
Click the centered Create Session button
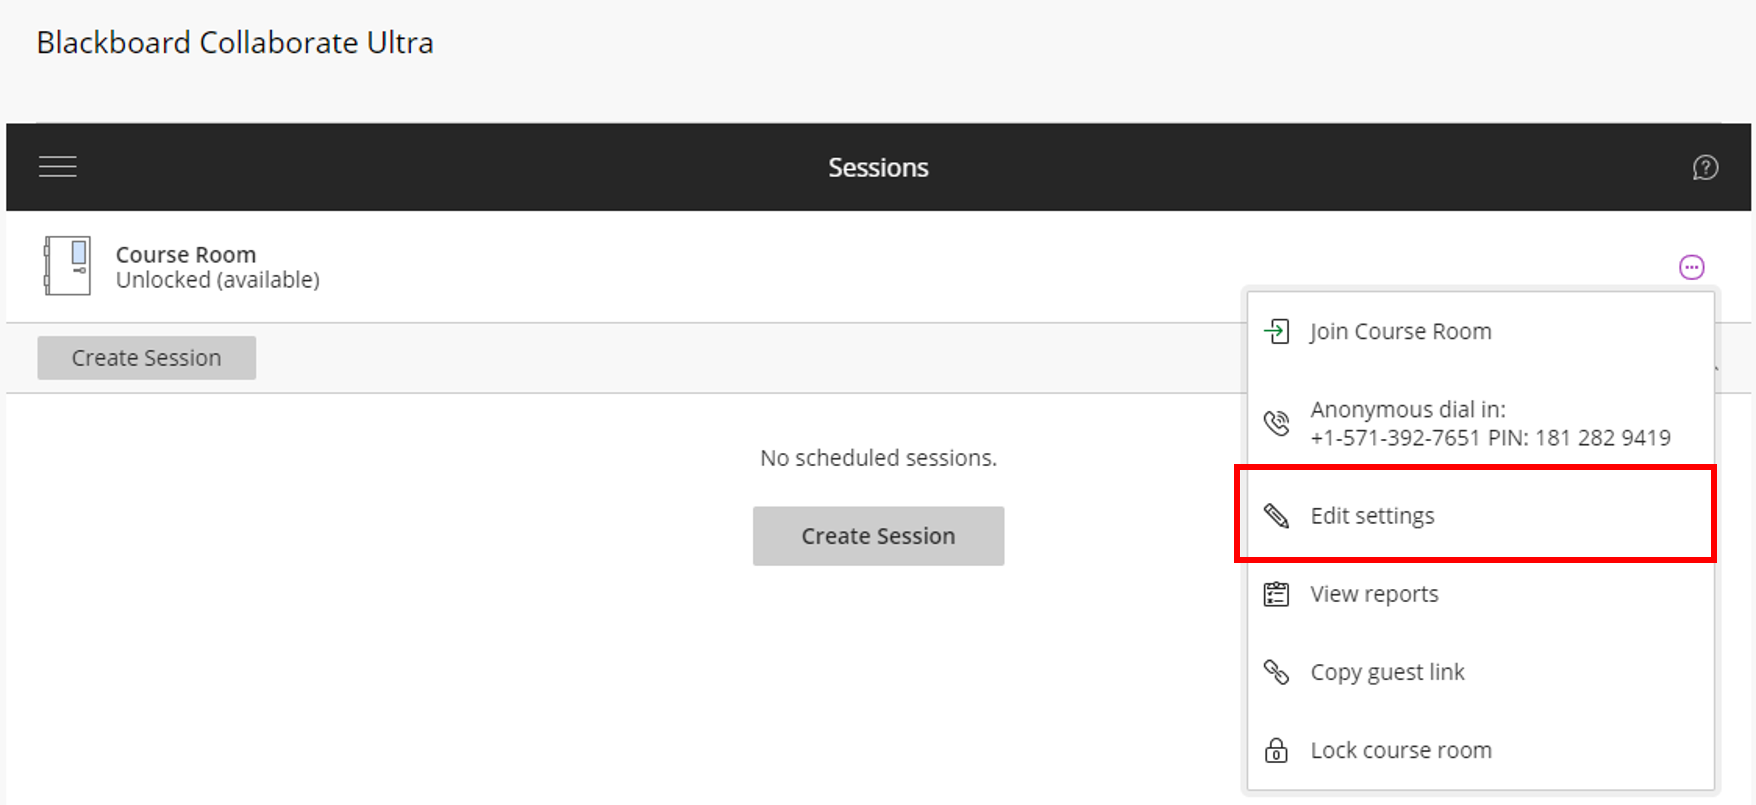[x=878, y=536]
